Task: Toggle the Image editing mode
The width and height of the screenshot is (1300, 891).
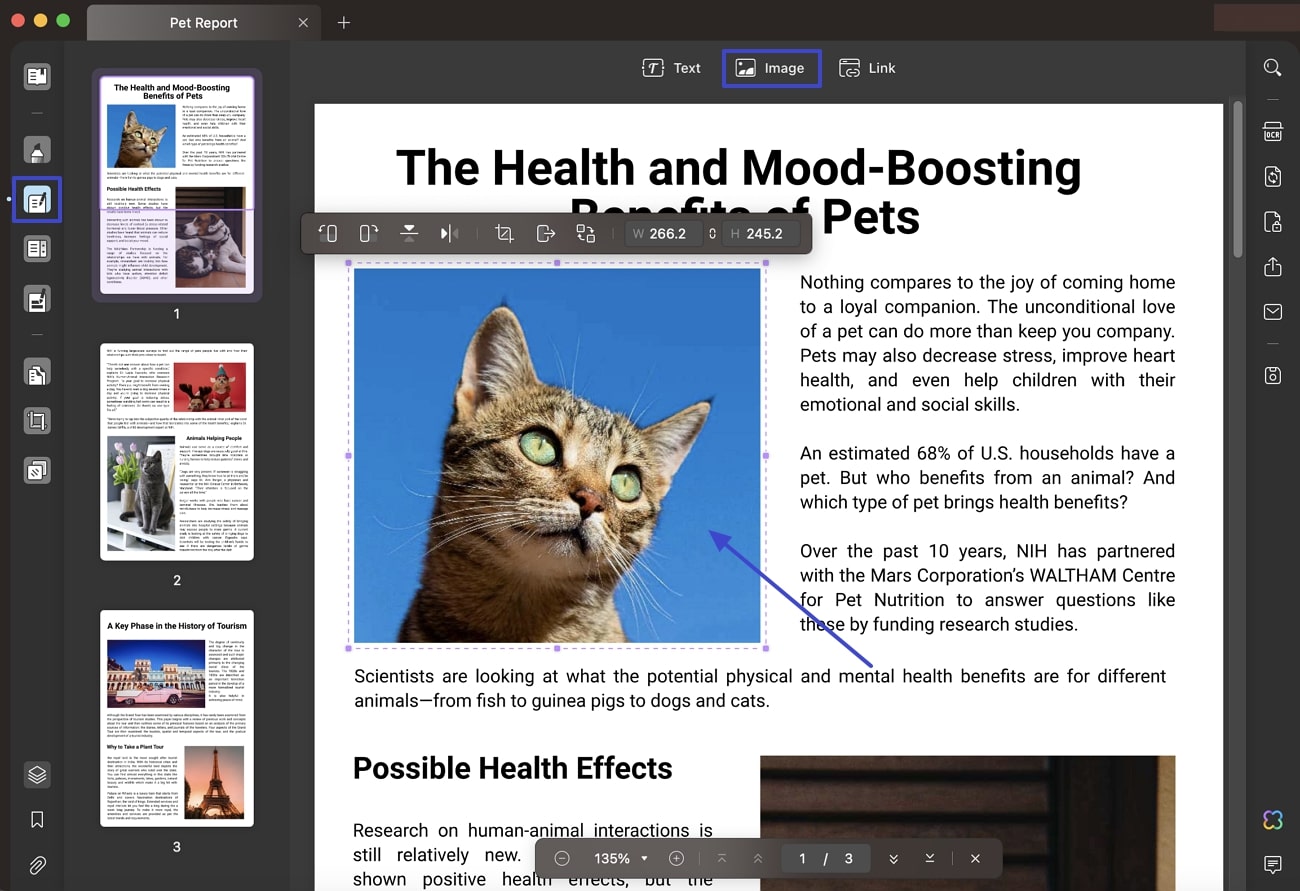Action: [771, 67]
